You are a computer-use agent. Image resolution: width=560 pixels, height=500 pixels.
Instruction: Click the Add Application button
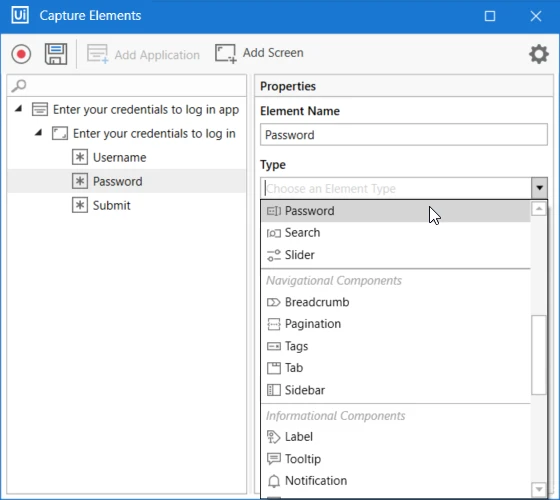144,55
